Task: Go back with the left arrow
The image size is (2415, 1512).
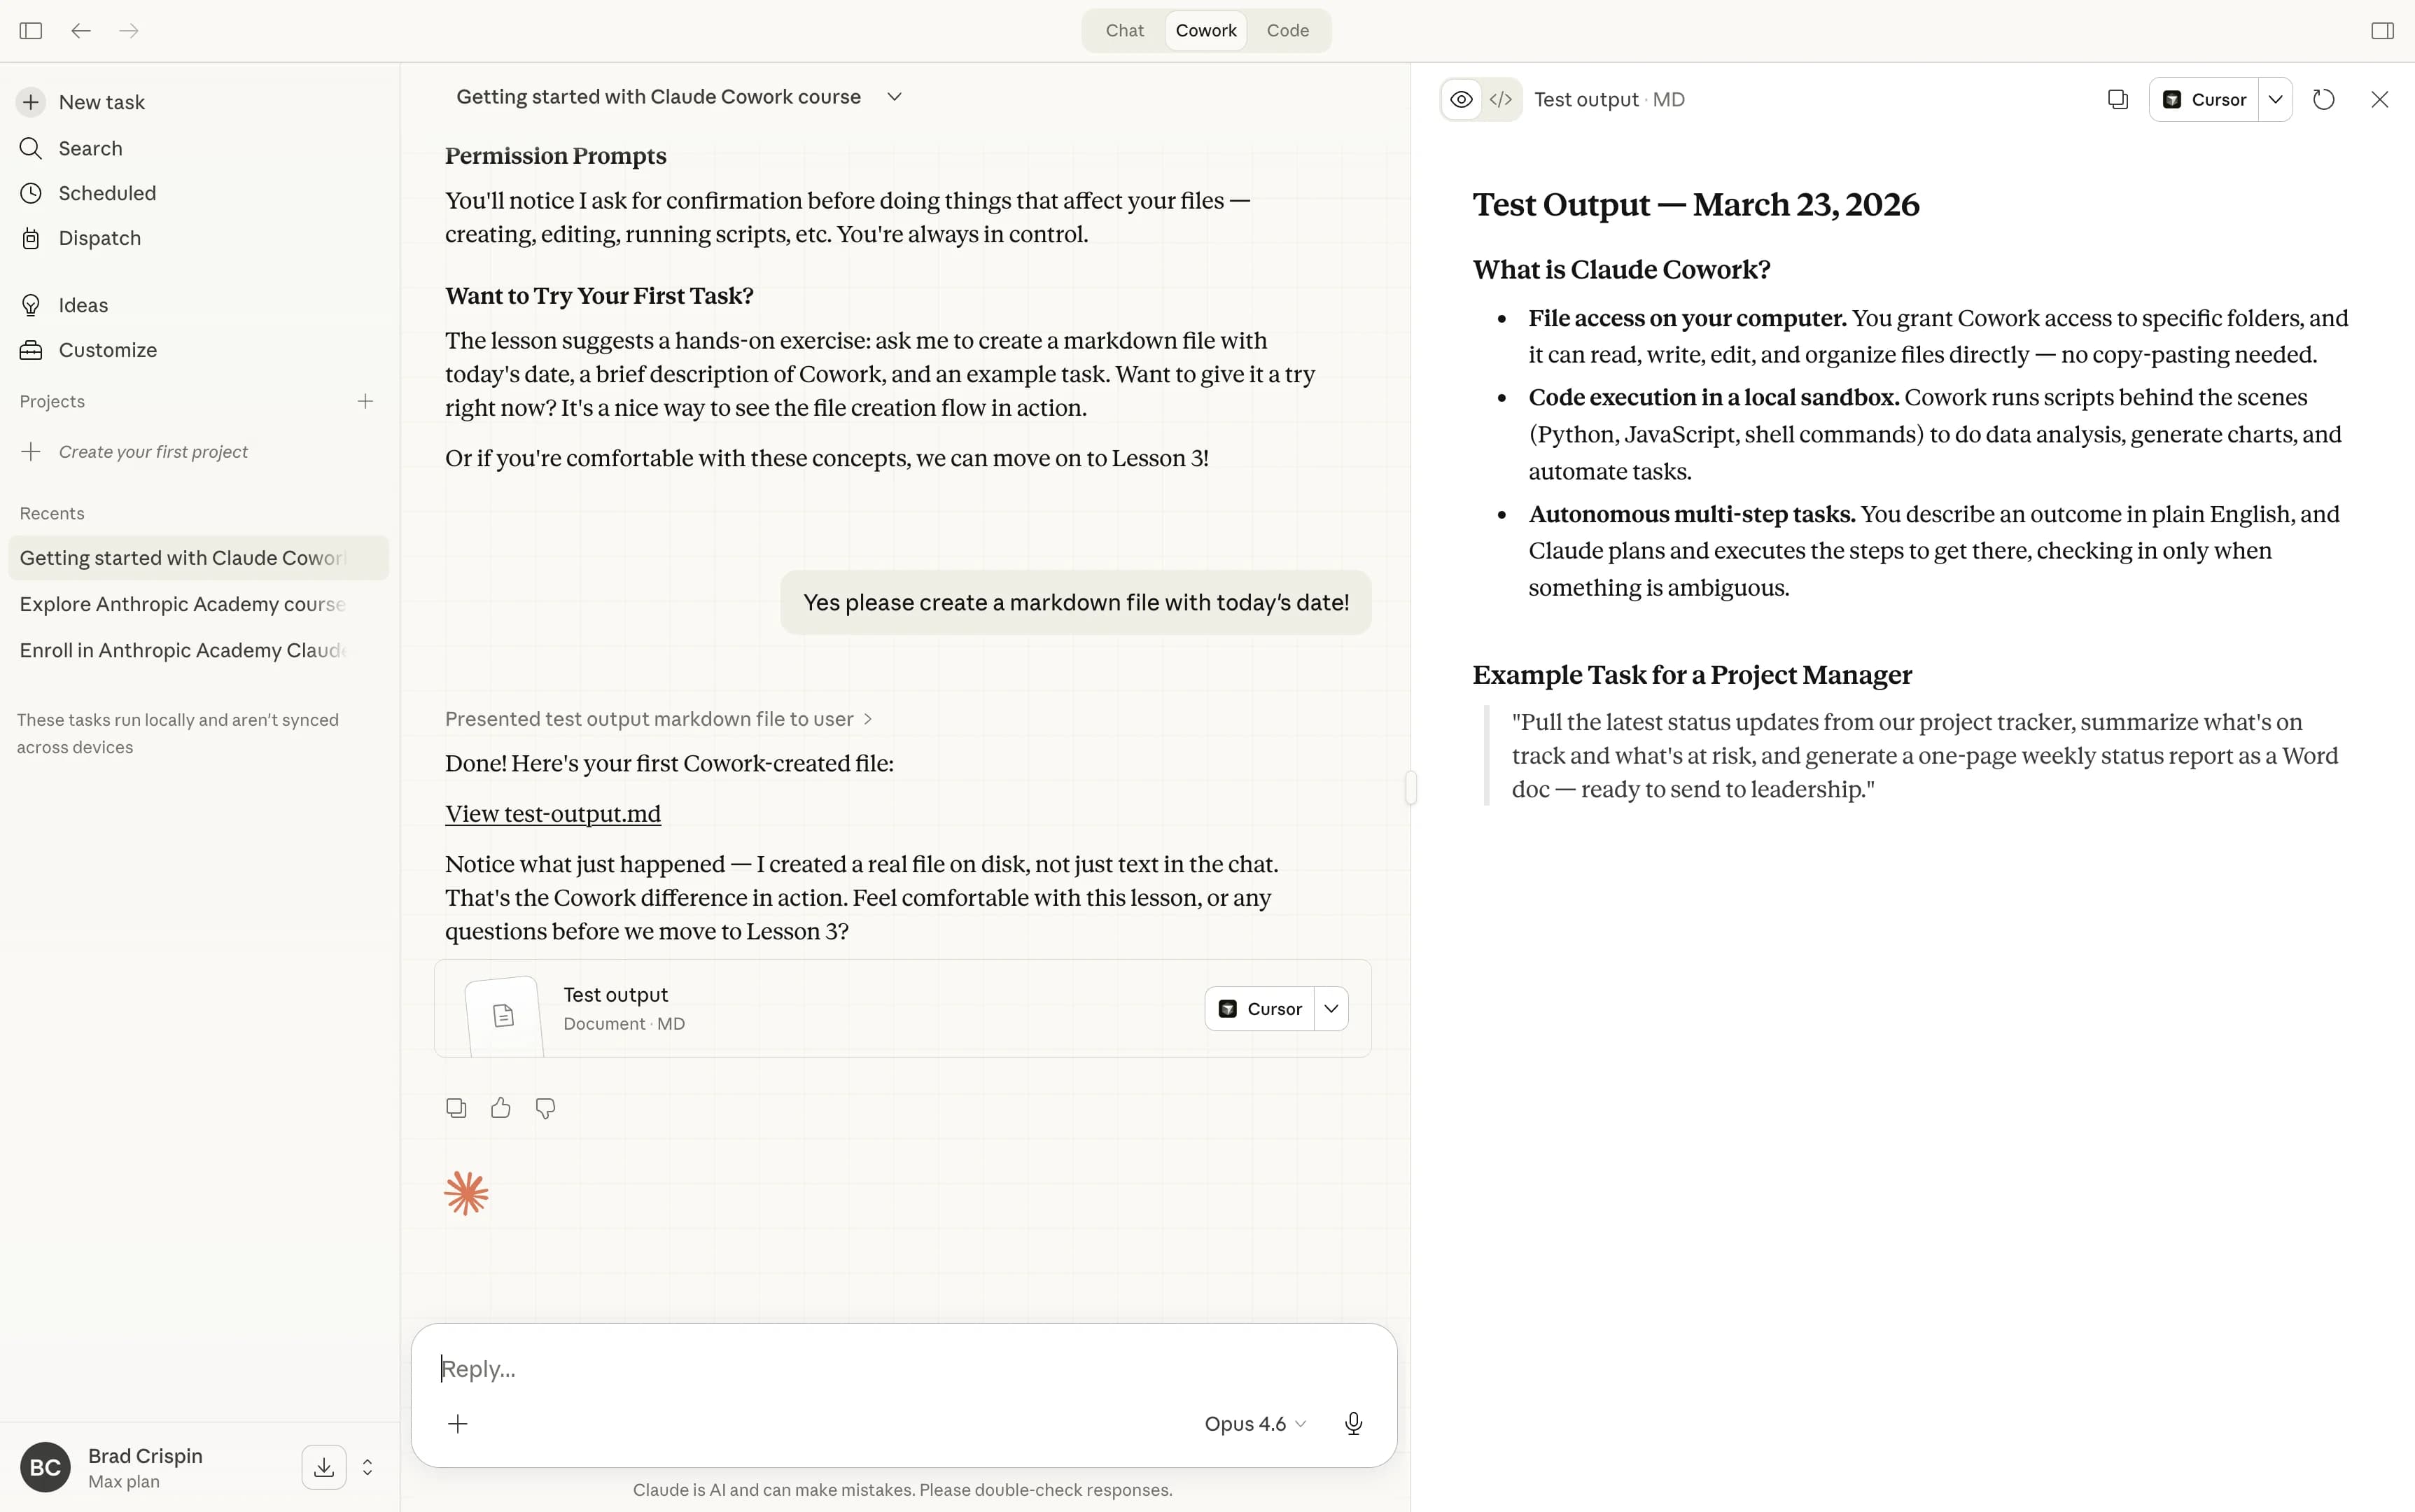Action: click(81, 30)
